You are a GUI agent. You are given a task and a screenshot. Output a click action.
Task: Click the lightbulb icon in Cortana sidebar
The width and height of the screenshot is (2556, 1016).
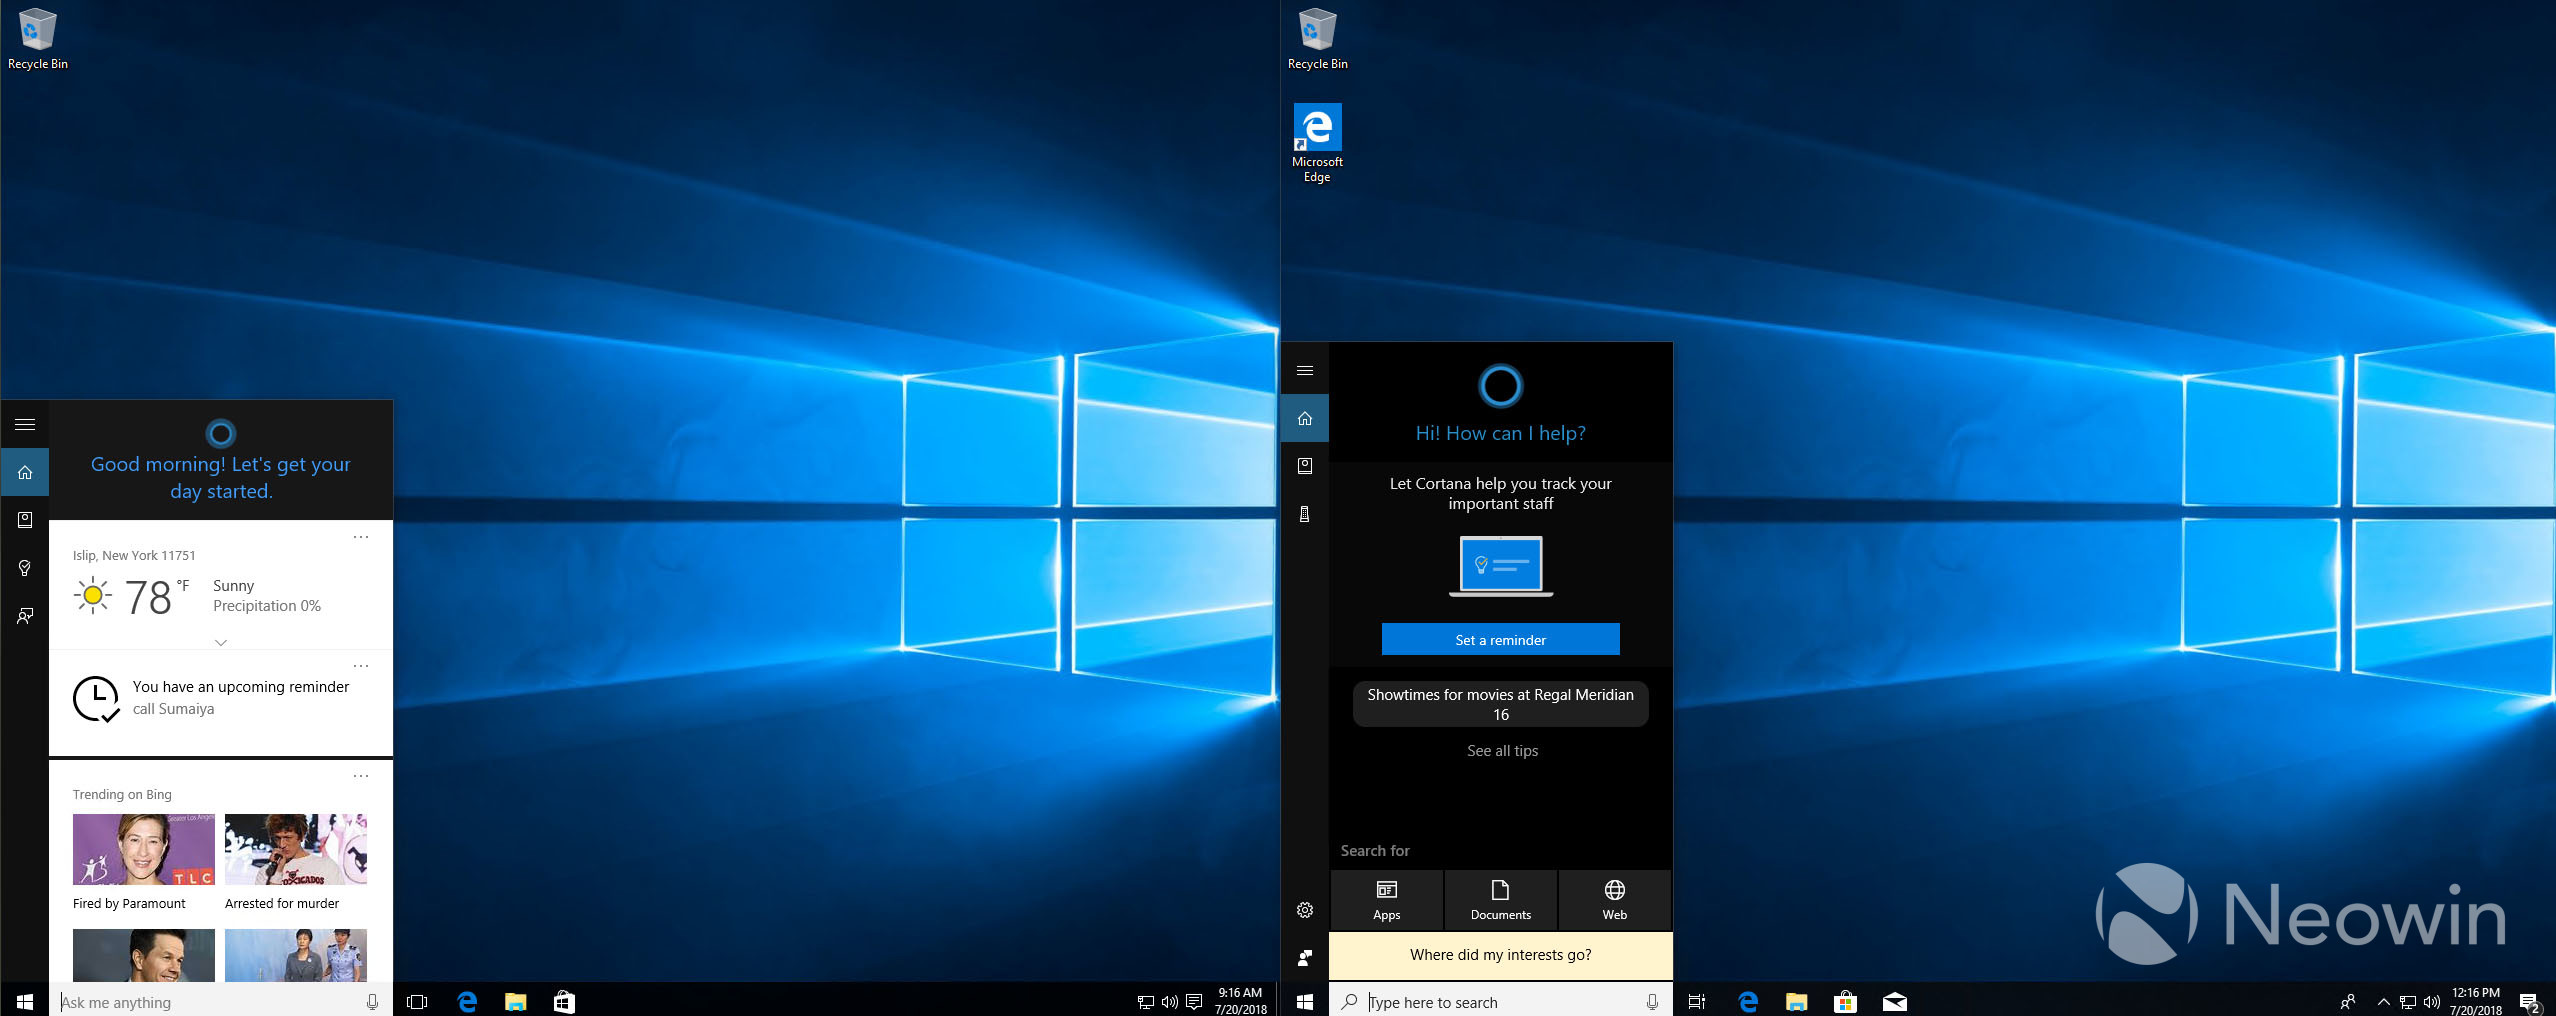(25, 568)
